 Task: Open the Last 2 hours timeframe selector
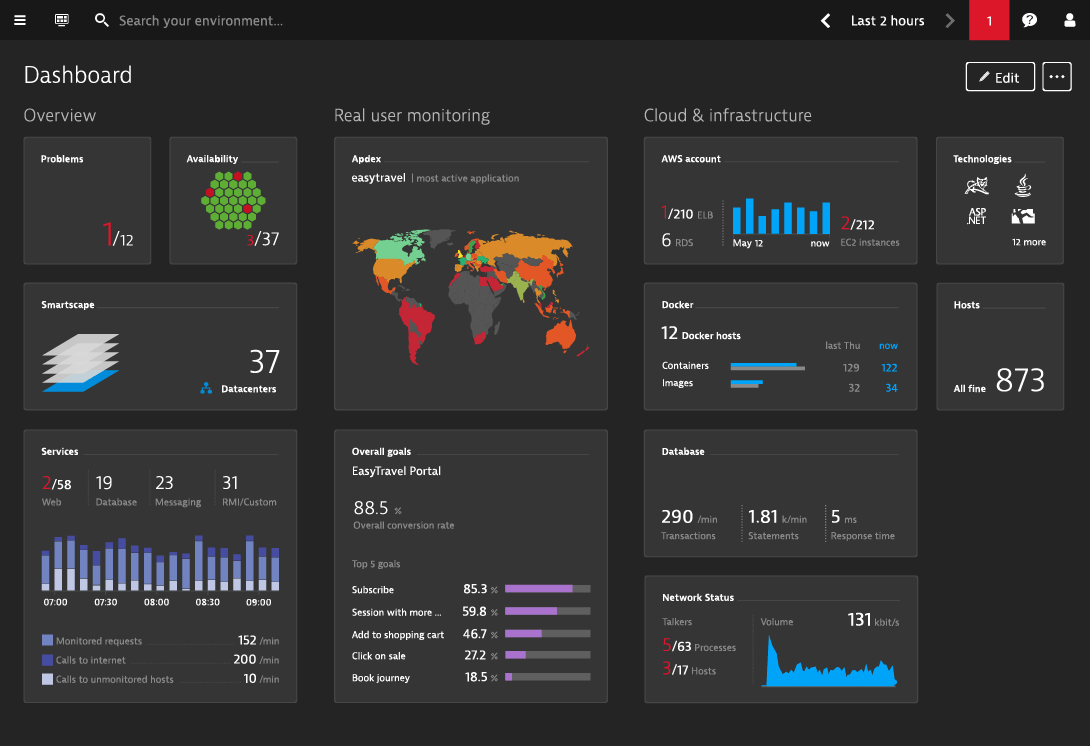pos(887,20)
